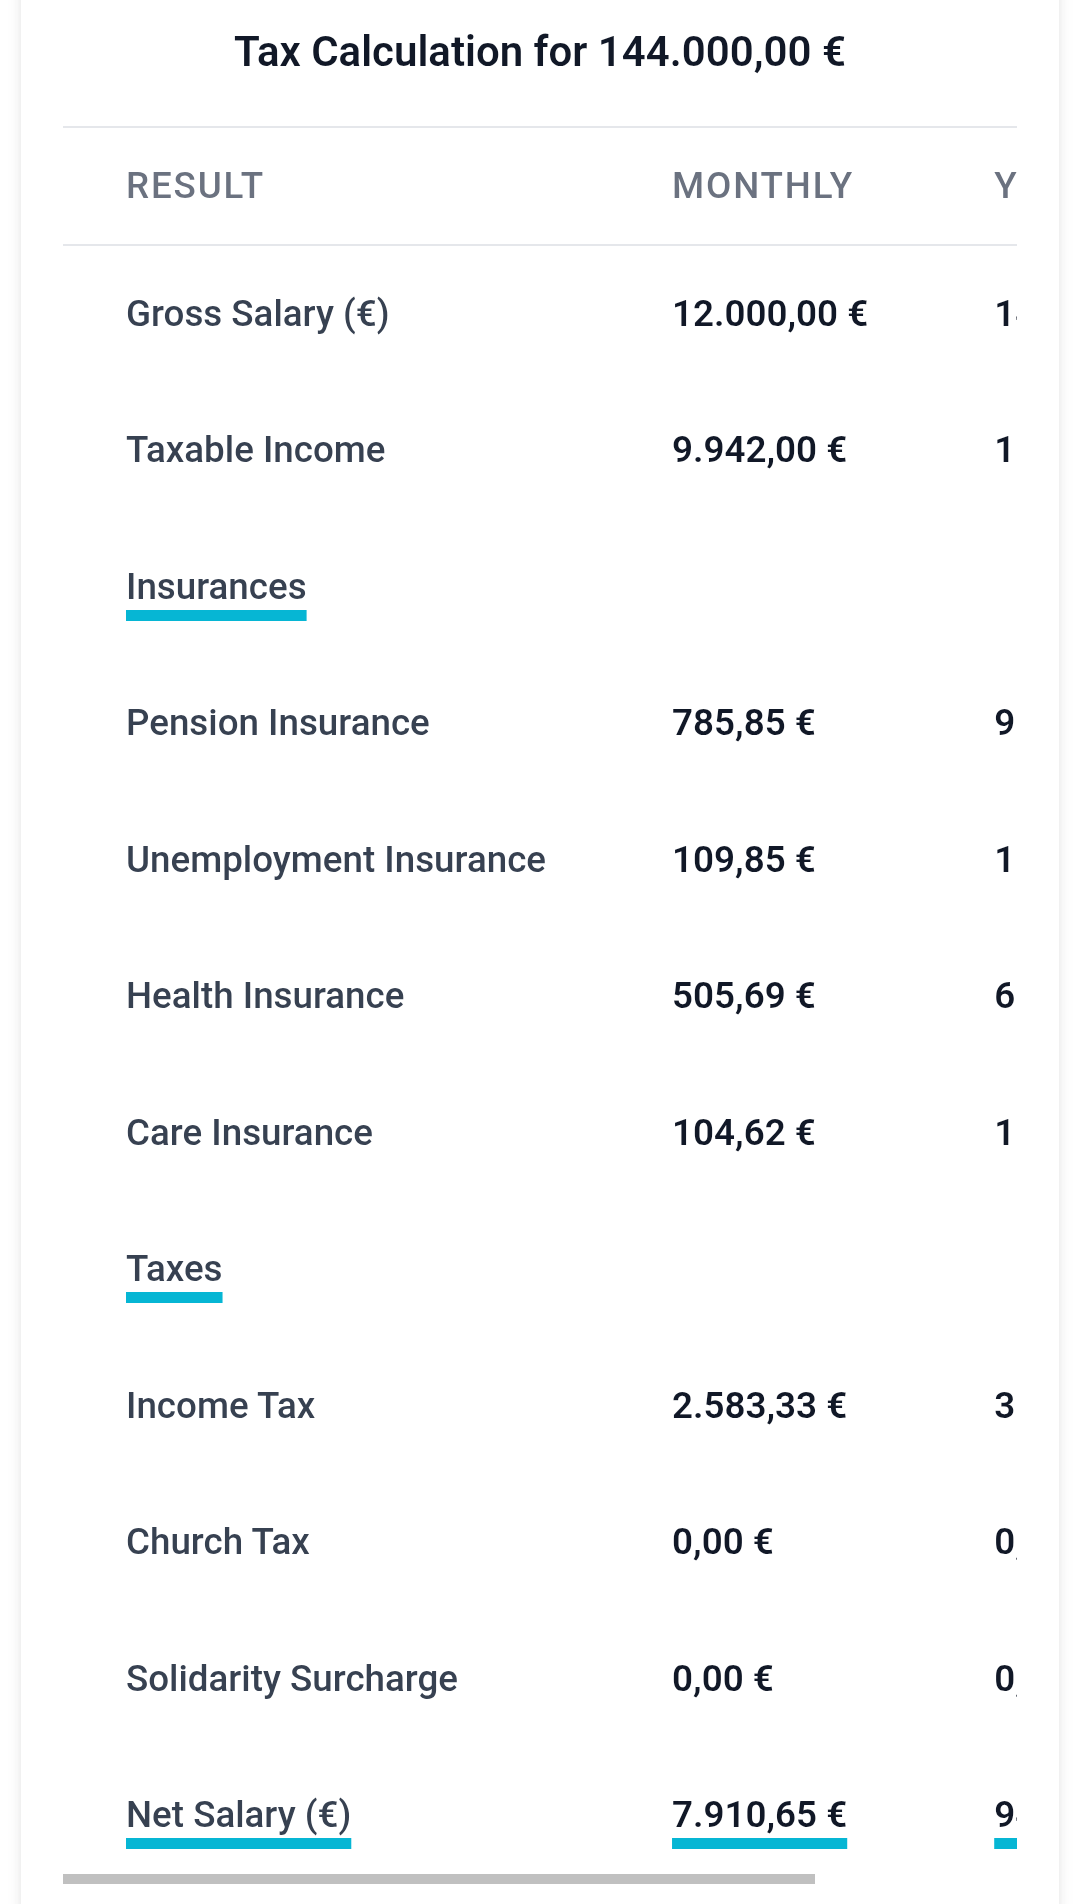Click the 12.000,00 € monthly gross value
This screenshot has height=1904, width=1080.
point(769,314)
